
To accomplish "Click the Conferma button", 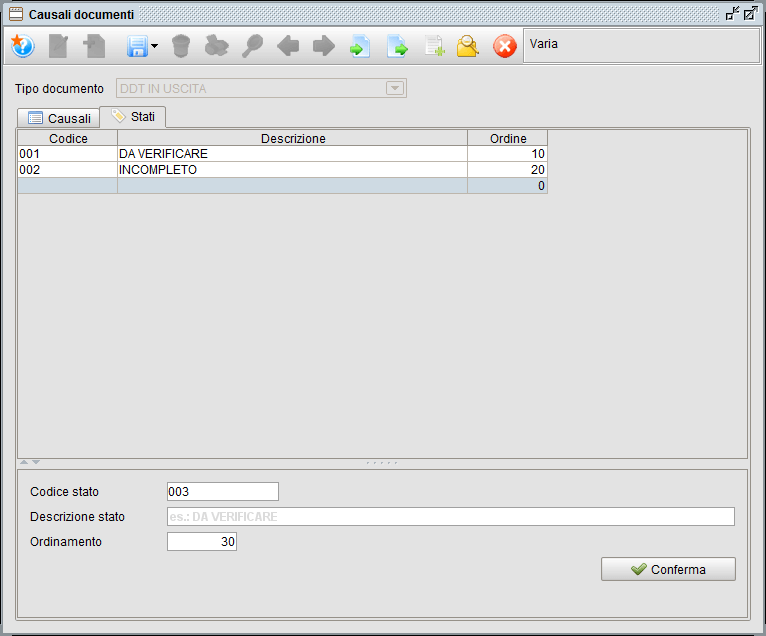I will (668, 569).
